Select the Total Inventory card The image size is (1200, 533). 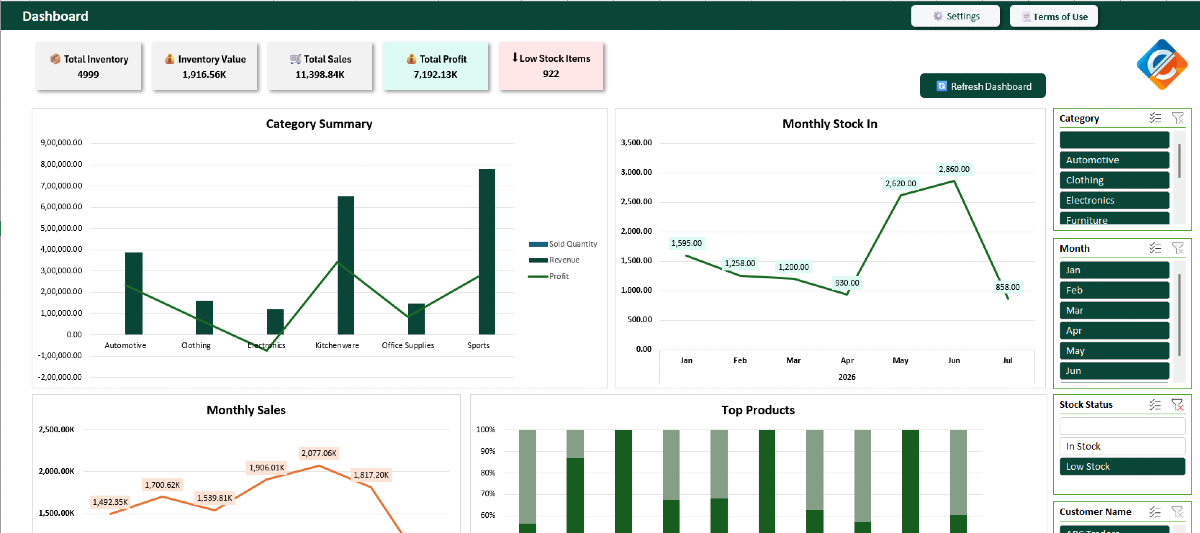[89, 66]
